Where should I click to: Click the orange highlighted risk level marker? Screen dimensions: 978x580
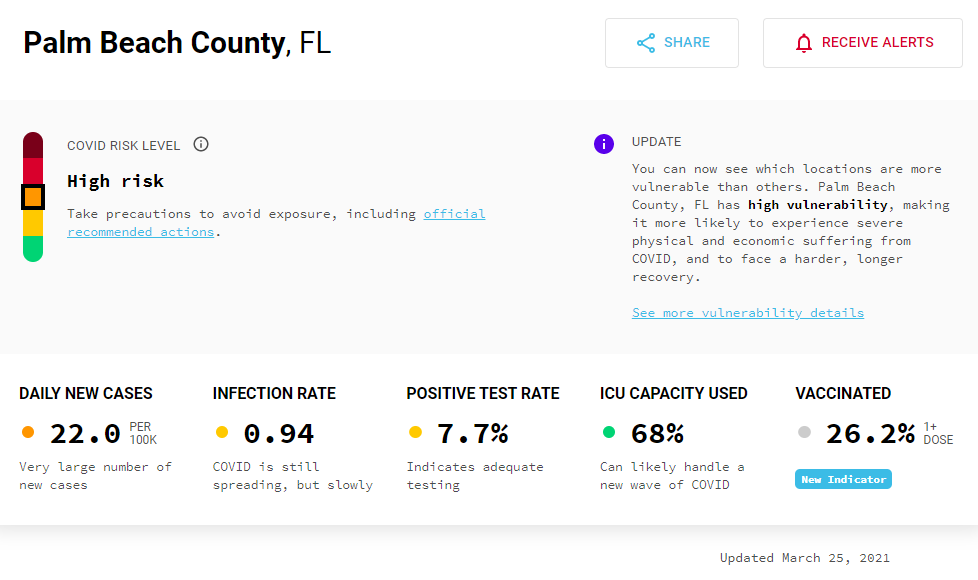tap(33, 196)
